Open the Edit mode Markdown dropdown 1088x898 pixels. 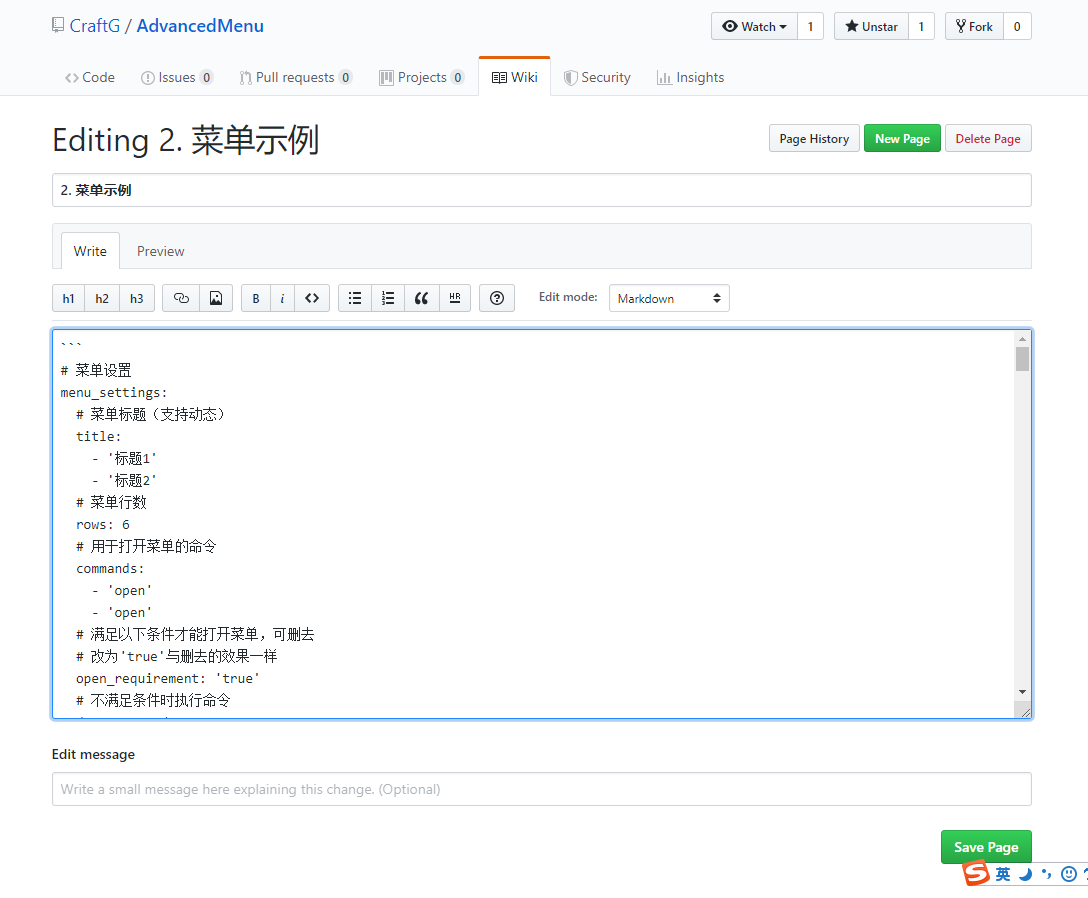(x=669, y=298)
